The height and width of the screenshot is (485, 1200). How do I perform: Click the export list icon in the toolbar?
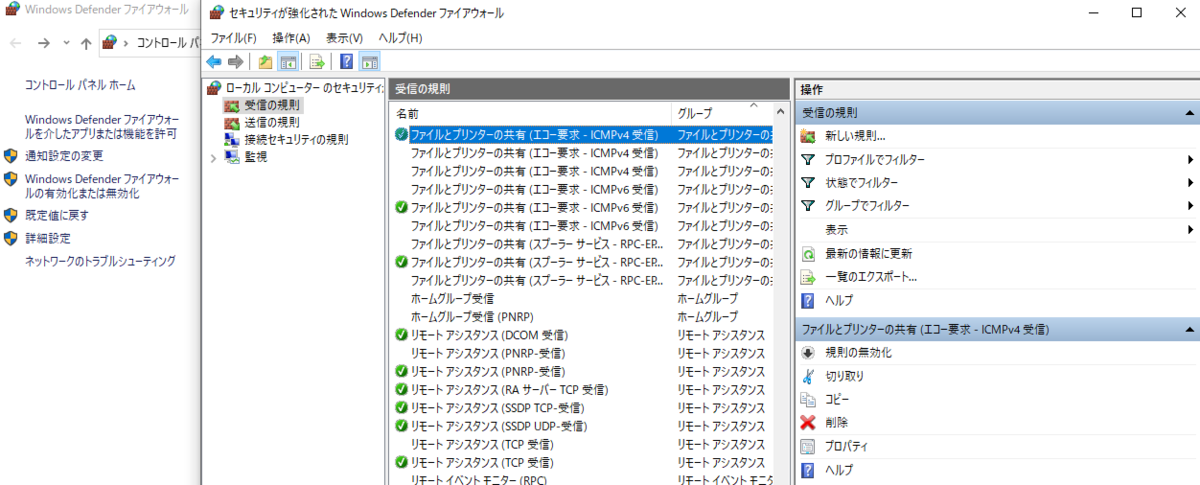316,62
